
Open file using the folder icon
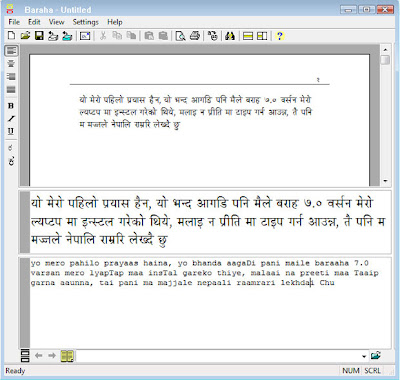pos(25,36)
